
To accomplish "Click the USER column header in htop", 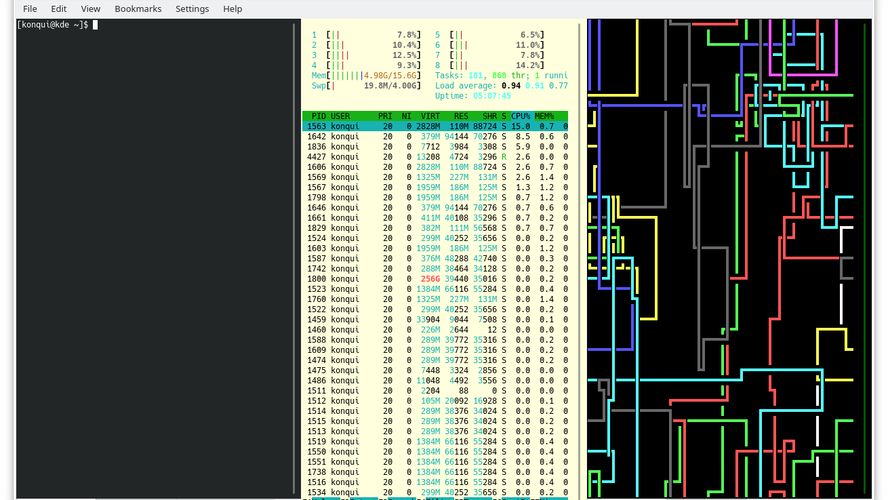I will click(341, 116).
